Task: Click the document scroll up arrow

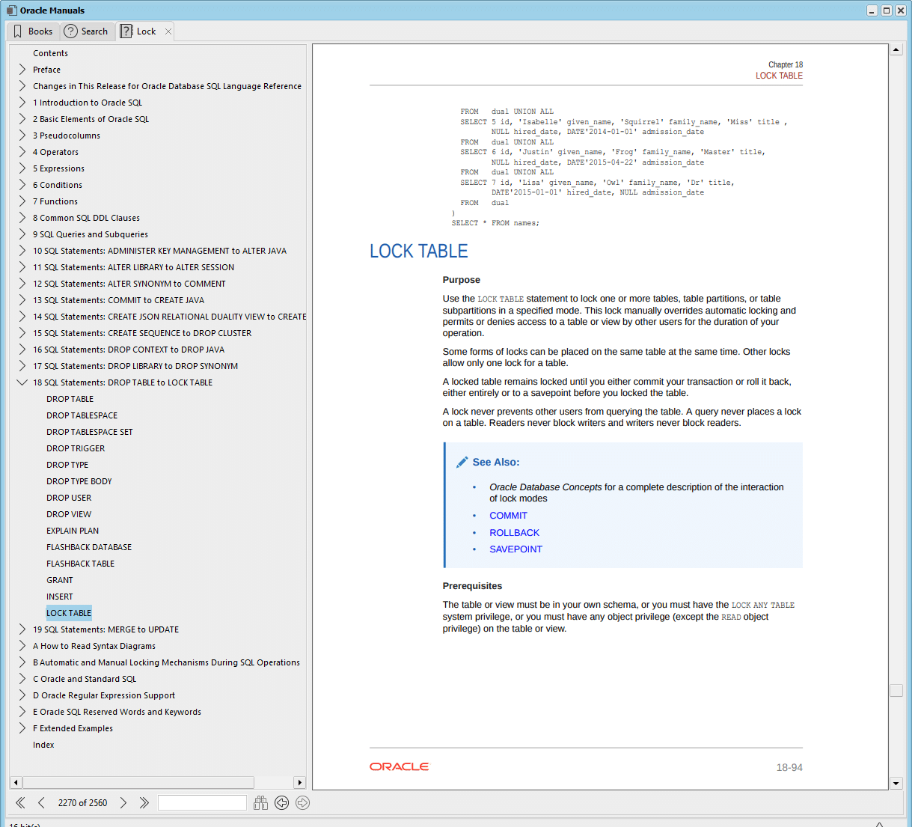Action: [x=896, y=50]
